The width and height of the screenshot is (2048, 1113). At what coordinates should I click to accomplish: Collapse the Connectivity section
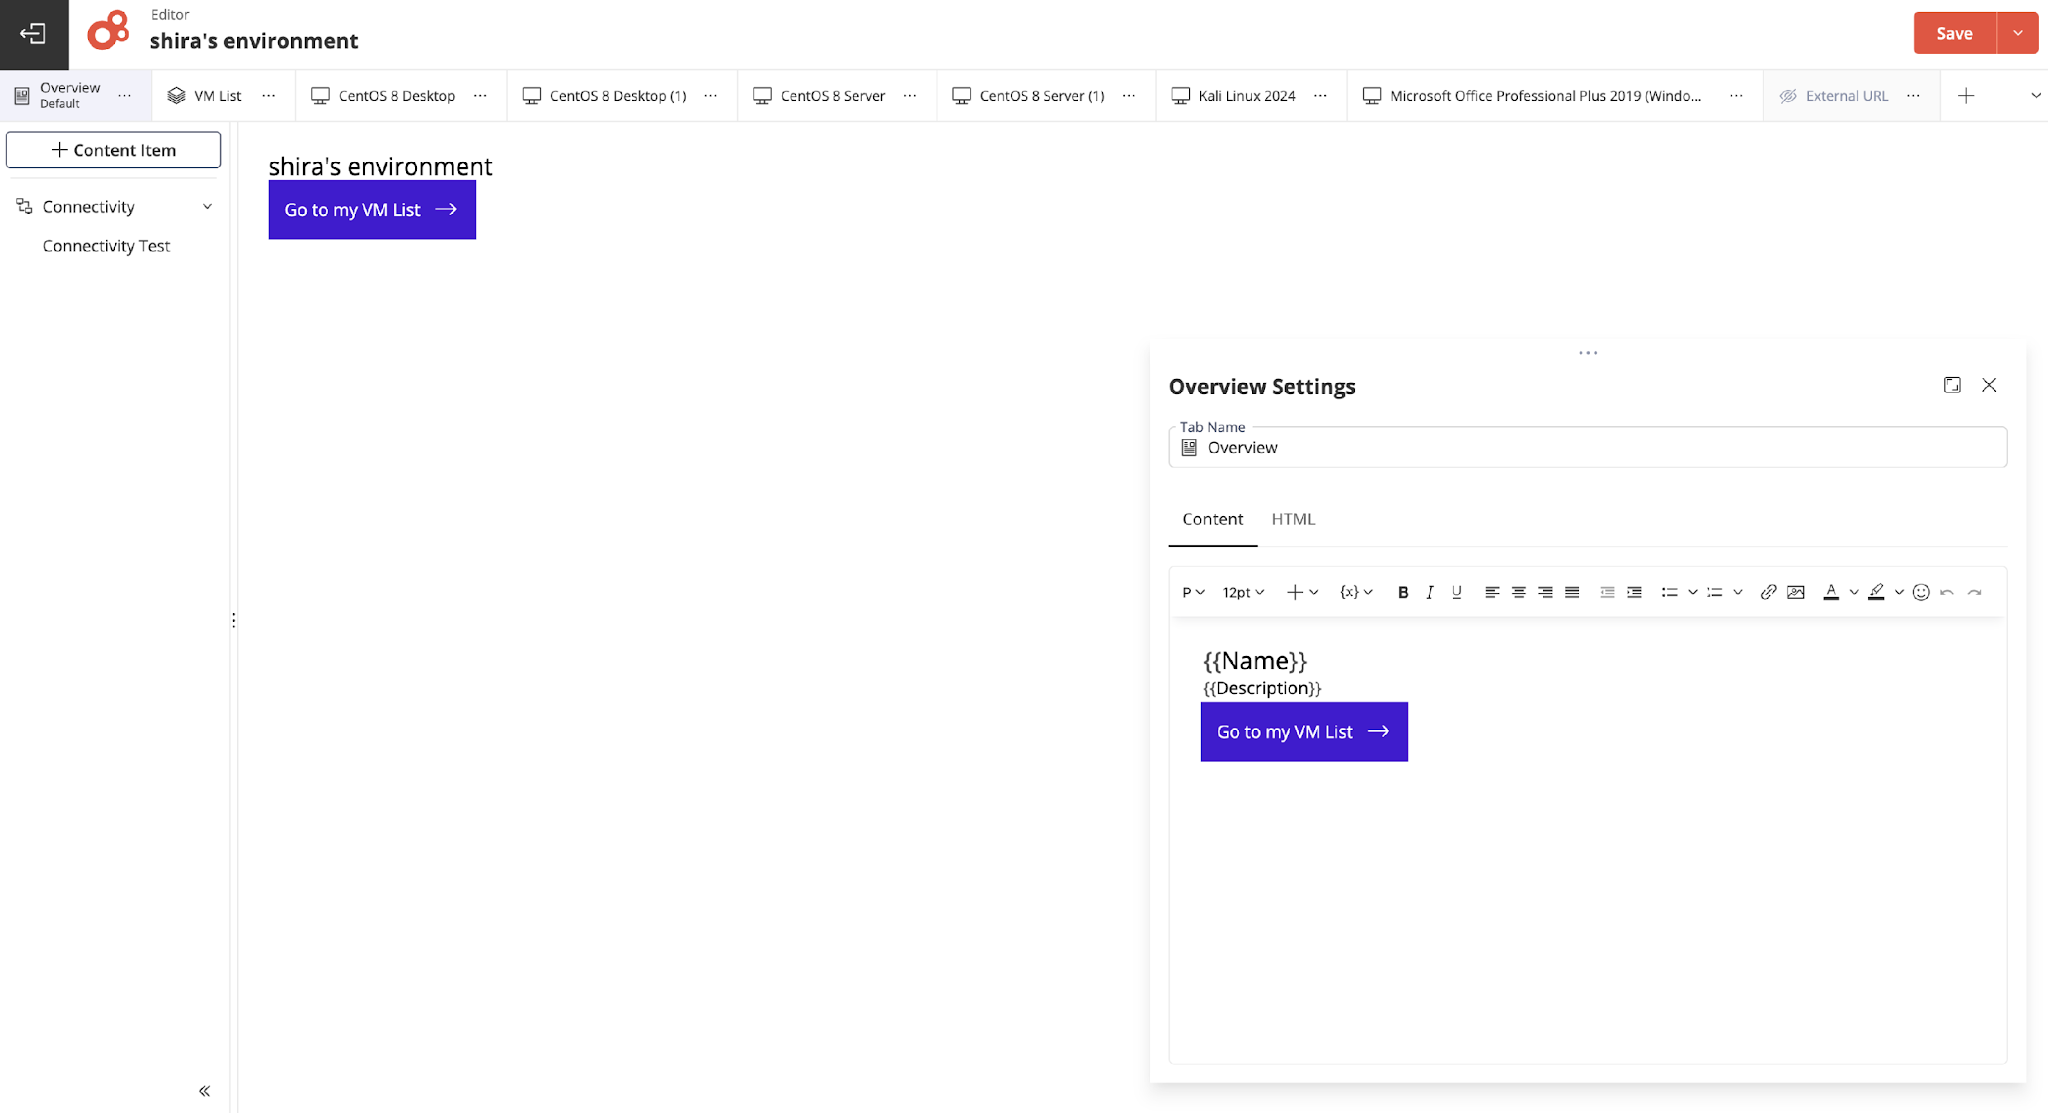(x=207, y=207)
